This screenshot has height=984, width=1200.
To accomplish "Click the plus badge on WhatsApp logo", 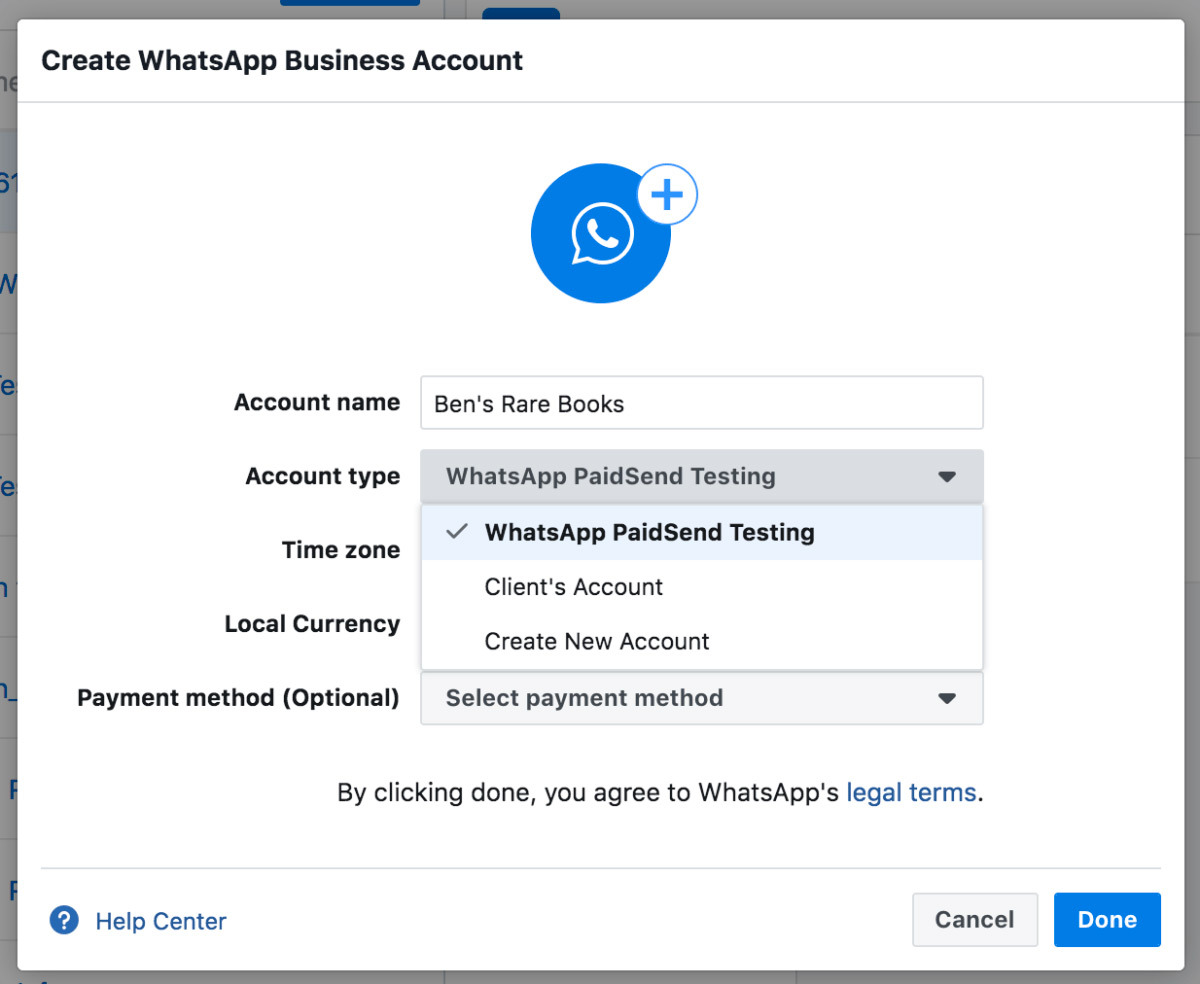I will pos(667,194).
